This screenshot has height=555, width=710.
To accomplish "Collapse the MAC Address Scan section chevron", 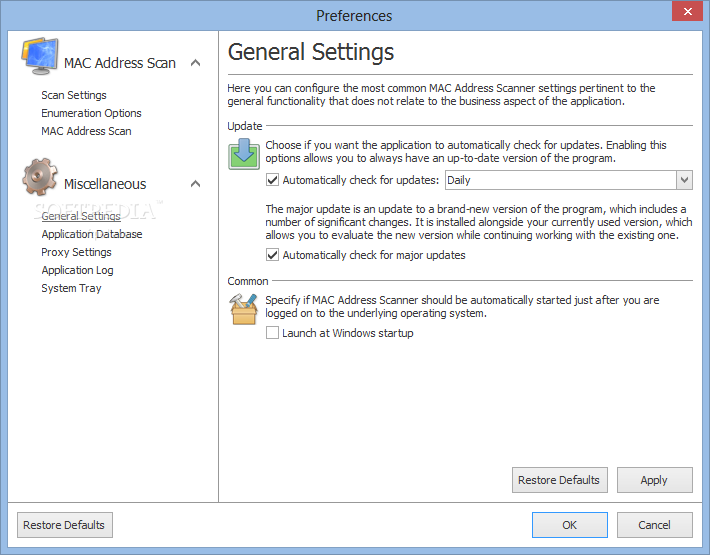I will 196,63.
